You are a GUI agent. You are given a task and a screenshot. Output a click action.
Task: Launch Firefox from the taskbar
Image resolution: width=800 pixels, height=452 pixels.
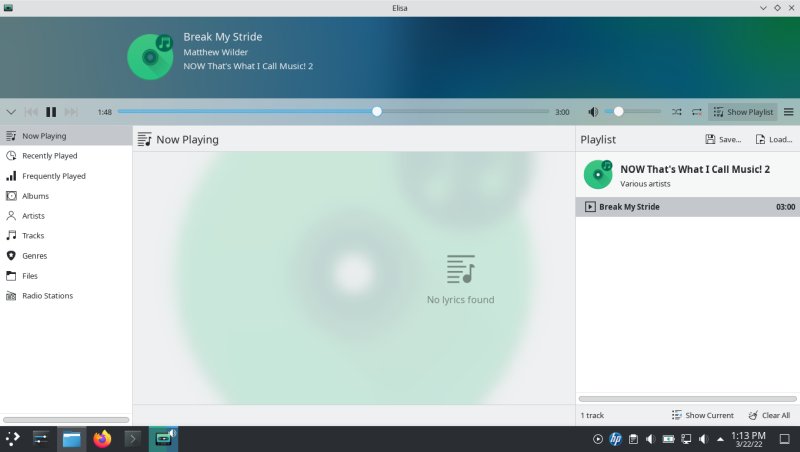click(x=102, y=439)
